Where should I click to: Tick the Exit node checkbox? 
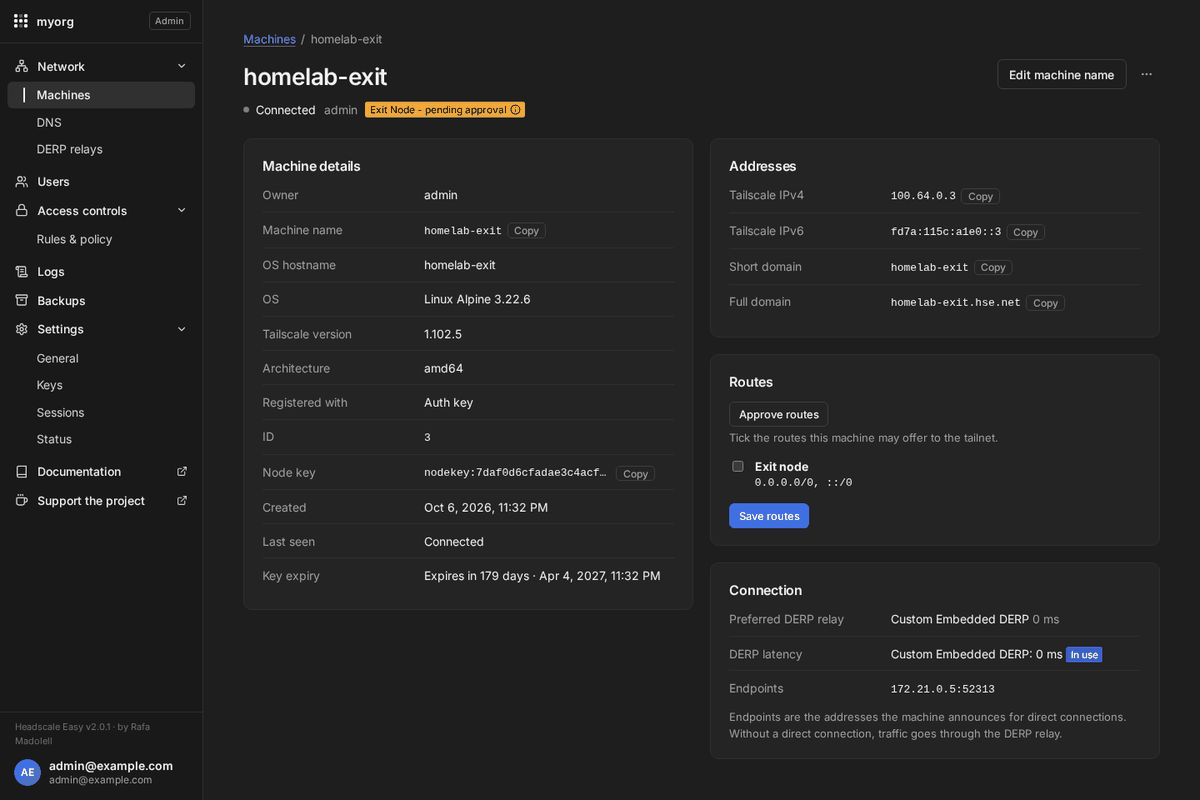tap(738, 467)
